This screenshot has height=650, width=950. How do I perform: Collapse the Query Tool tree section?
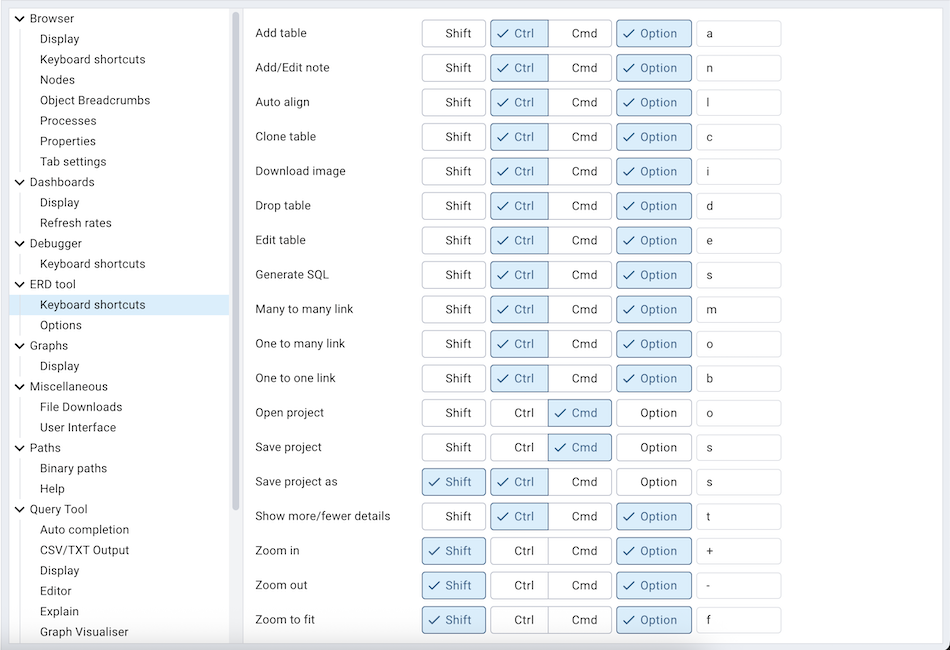pyautogui.click(x=22, y=509)
